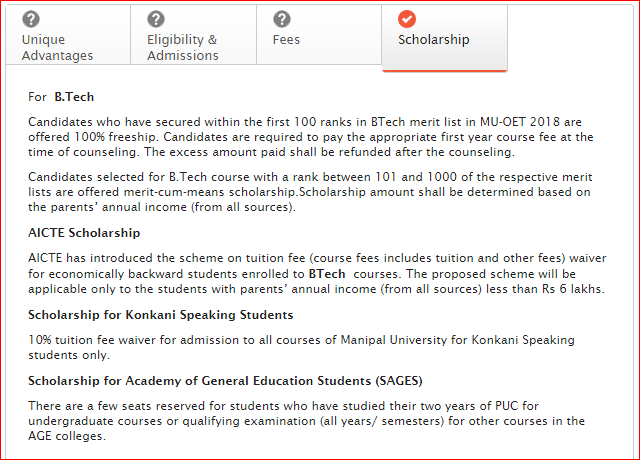640x460 pixels.
Task: Click the question mark icon above Eligibility & Admissions
Action: pos(156,19)
